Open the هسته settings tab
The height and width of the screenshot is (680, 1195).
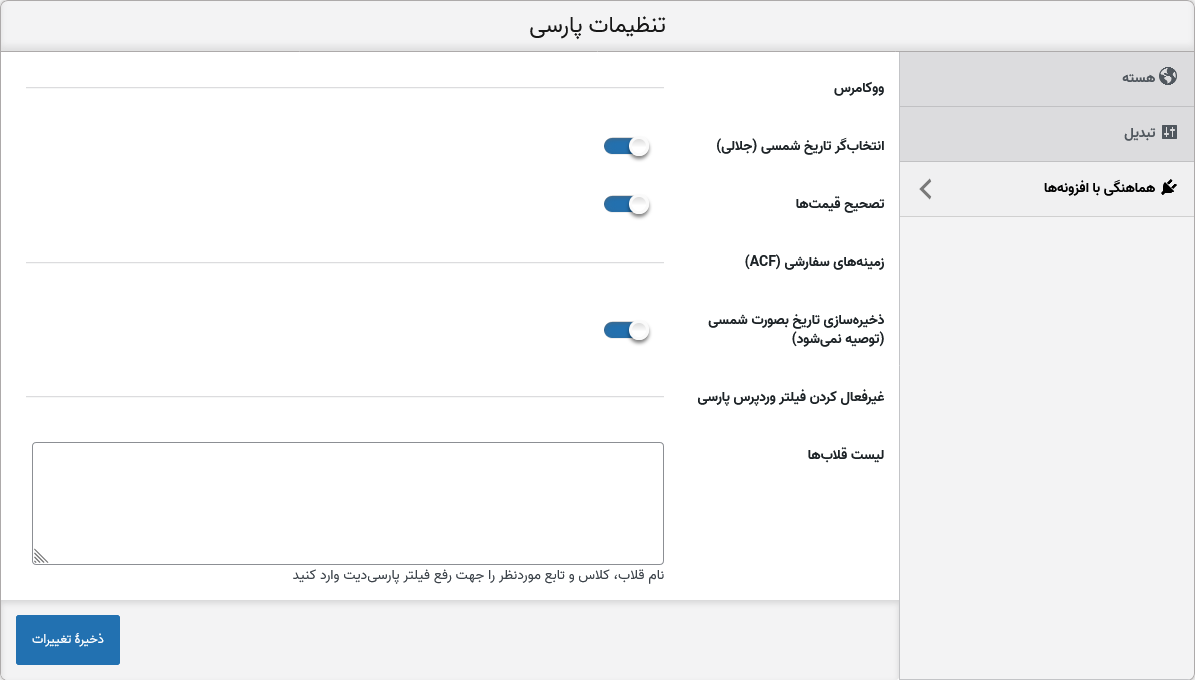1047,79
